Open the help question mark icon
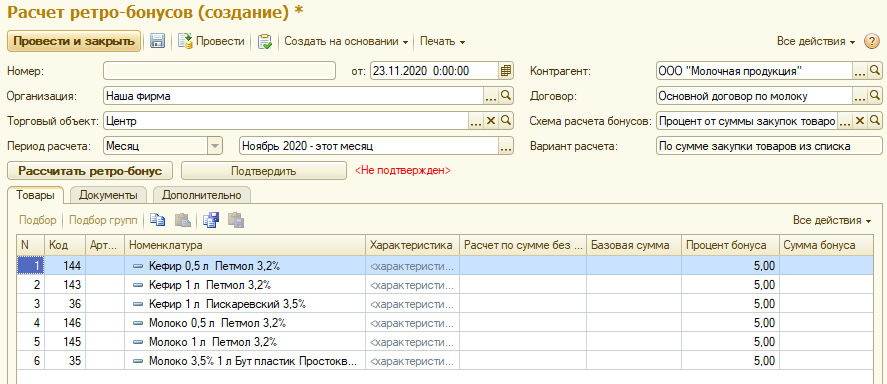Screen dimensions: 887x384 pos(871,41)
